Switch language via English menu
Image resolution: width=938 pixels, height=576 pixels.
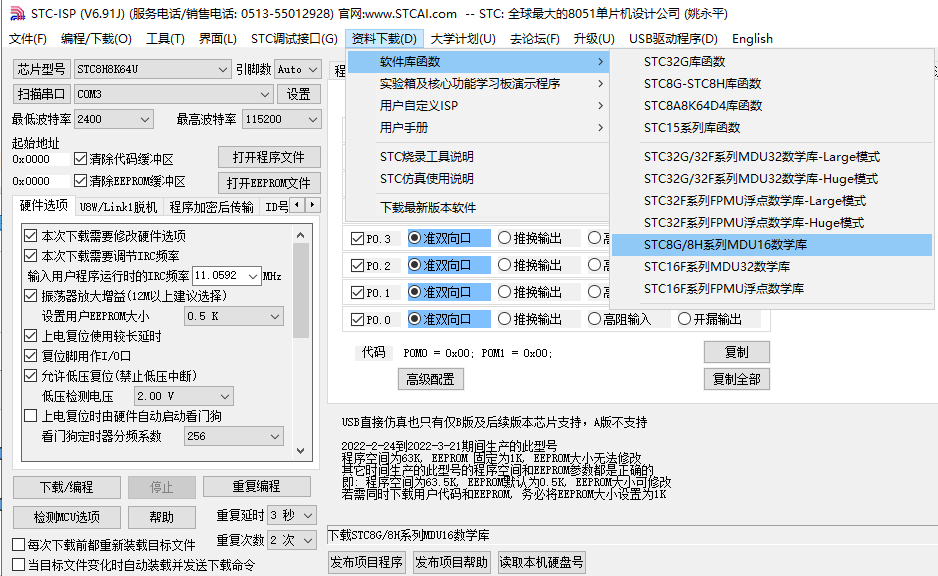tap(752, 39)
